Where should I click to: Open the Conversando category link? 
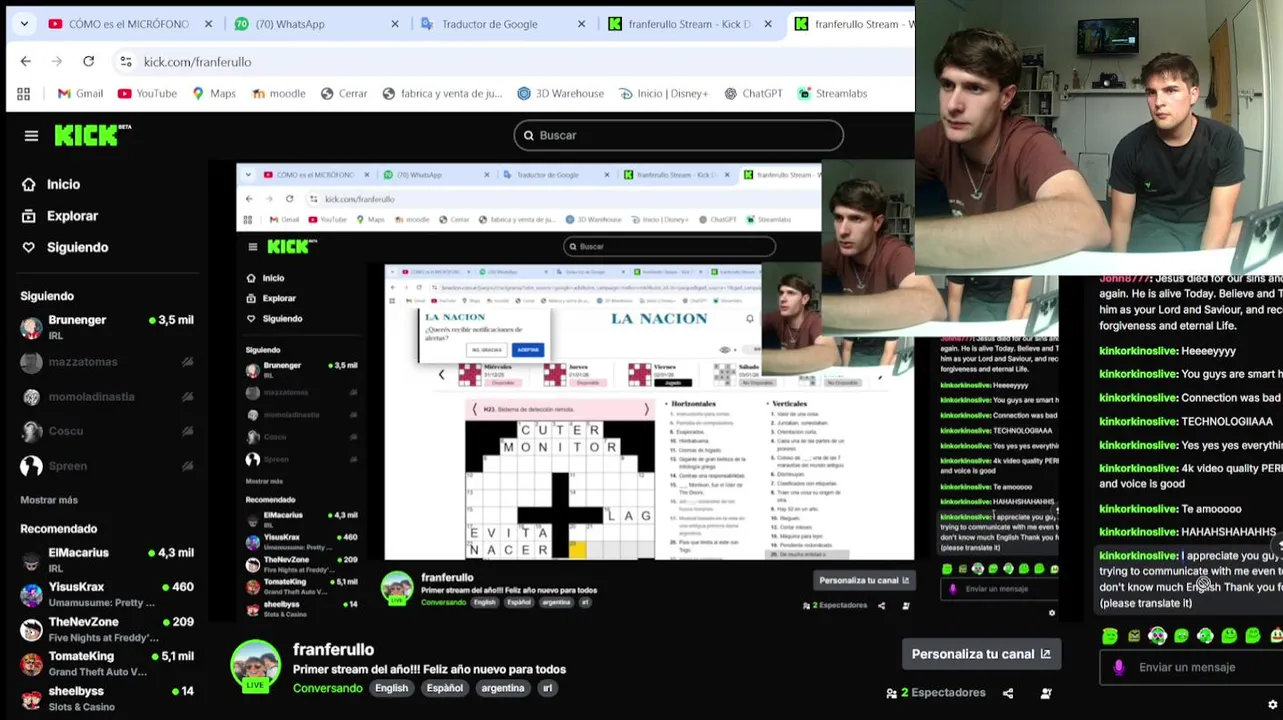pyautogui.click(x=327, y=688)
